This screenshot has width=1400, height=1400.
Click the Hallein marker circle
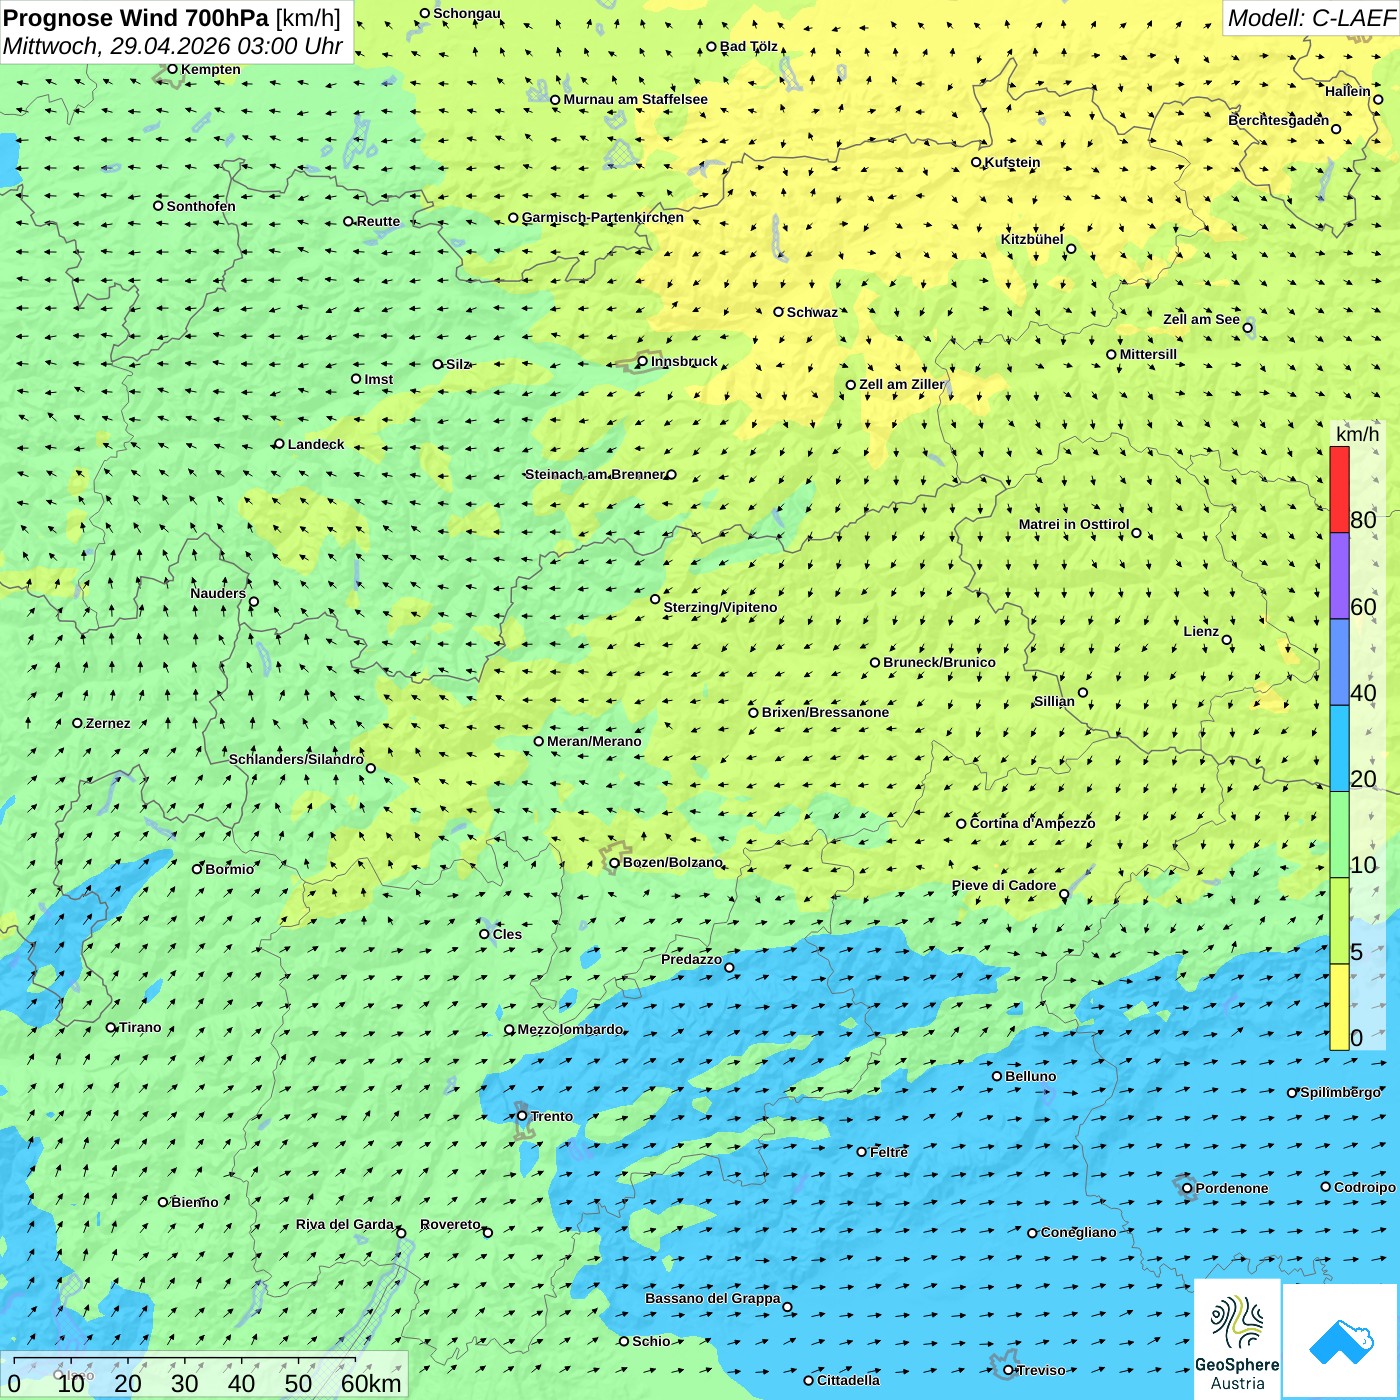(x=1378, y=99)
